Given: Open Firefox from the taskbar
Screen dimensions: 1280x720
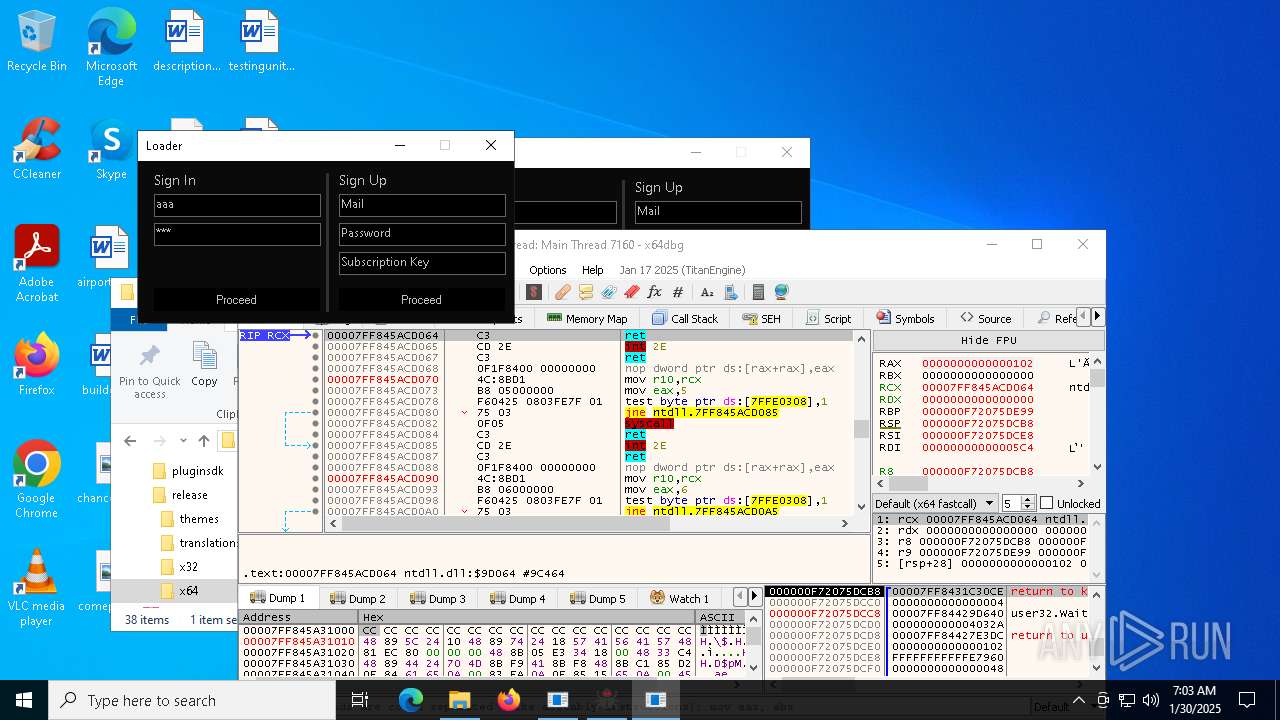Looking at the screenshot, I should (x=508, y=700).
